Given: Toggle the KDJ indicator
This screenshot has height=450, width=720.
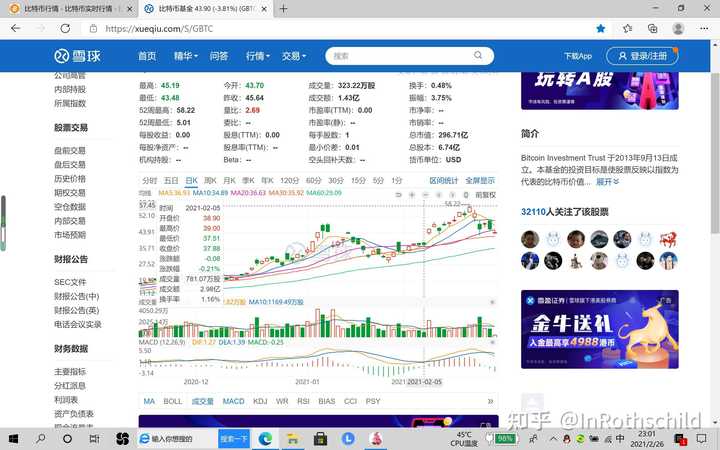Looking at the screenshot, I should (260, 401).
